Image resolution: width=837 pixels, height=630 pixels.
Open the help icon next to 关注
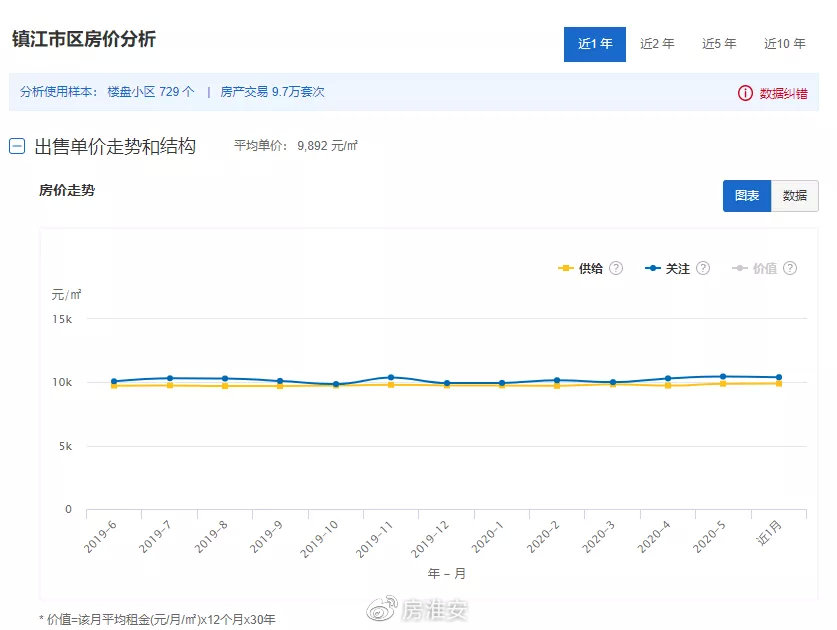click(x=703, y=268)
